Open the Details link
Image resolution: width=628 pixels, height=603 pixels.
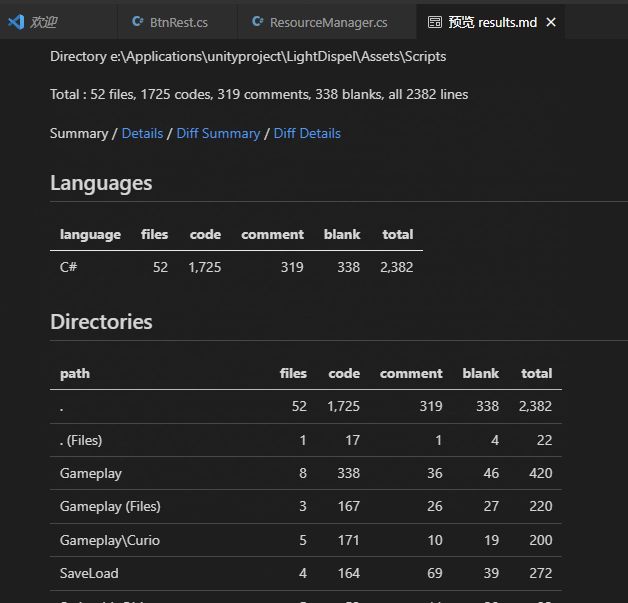(x=142, y=133)
